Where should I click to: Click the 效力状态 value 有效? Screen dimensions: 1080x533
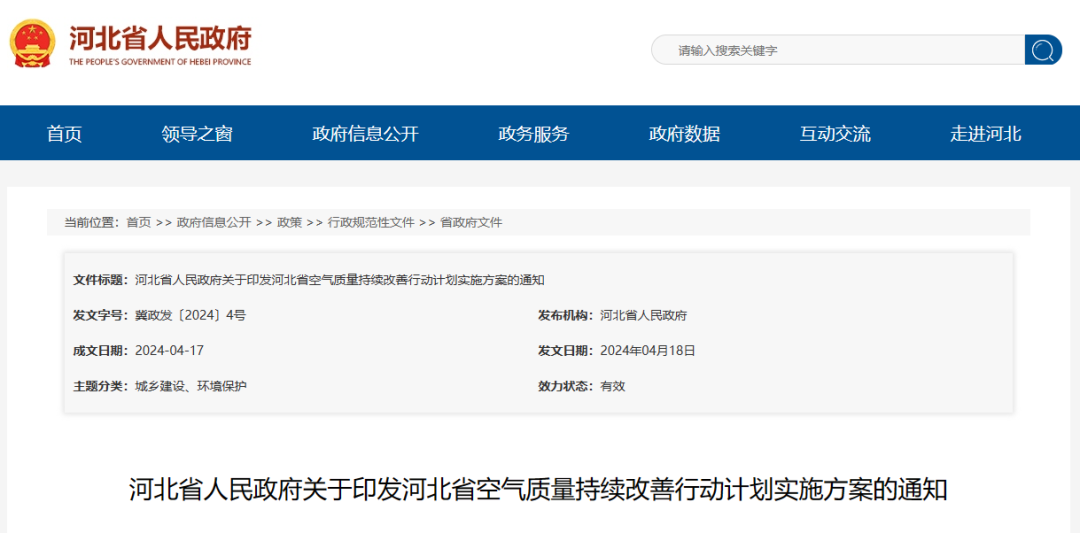(612, 386)
